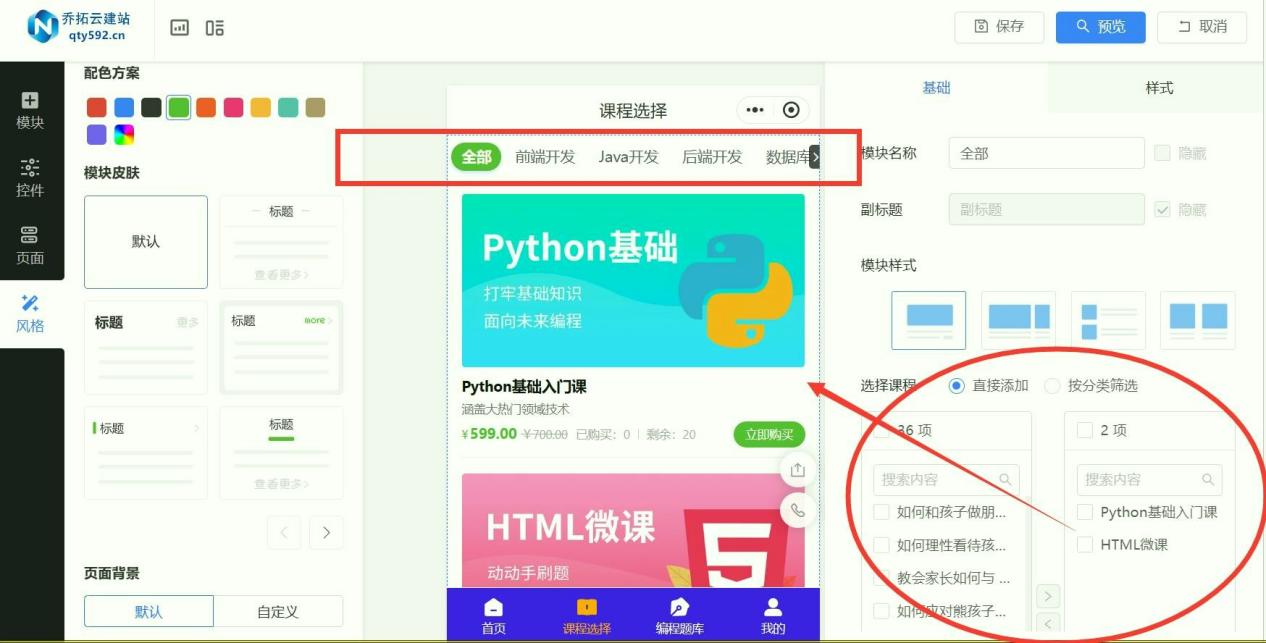Select the 前端开发 category tab

tap(545, 157)
